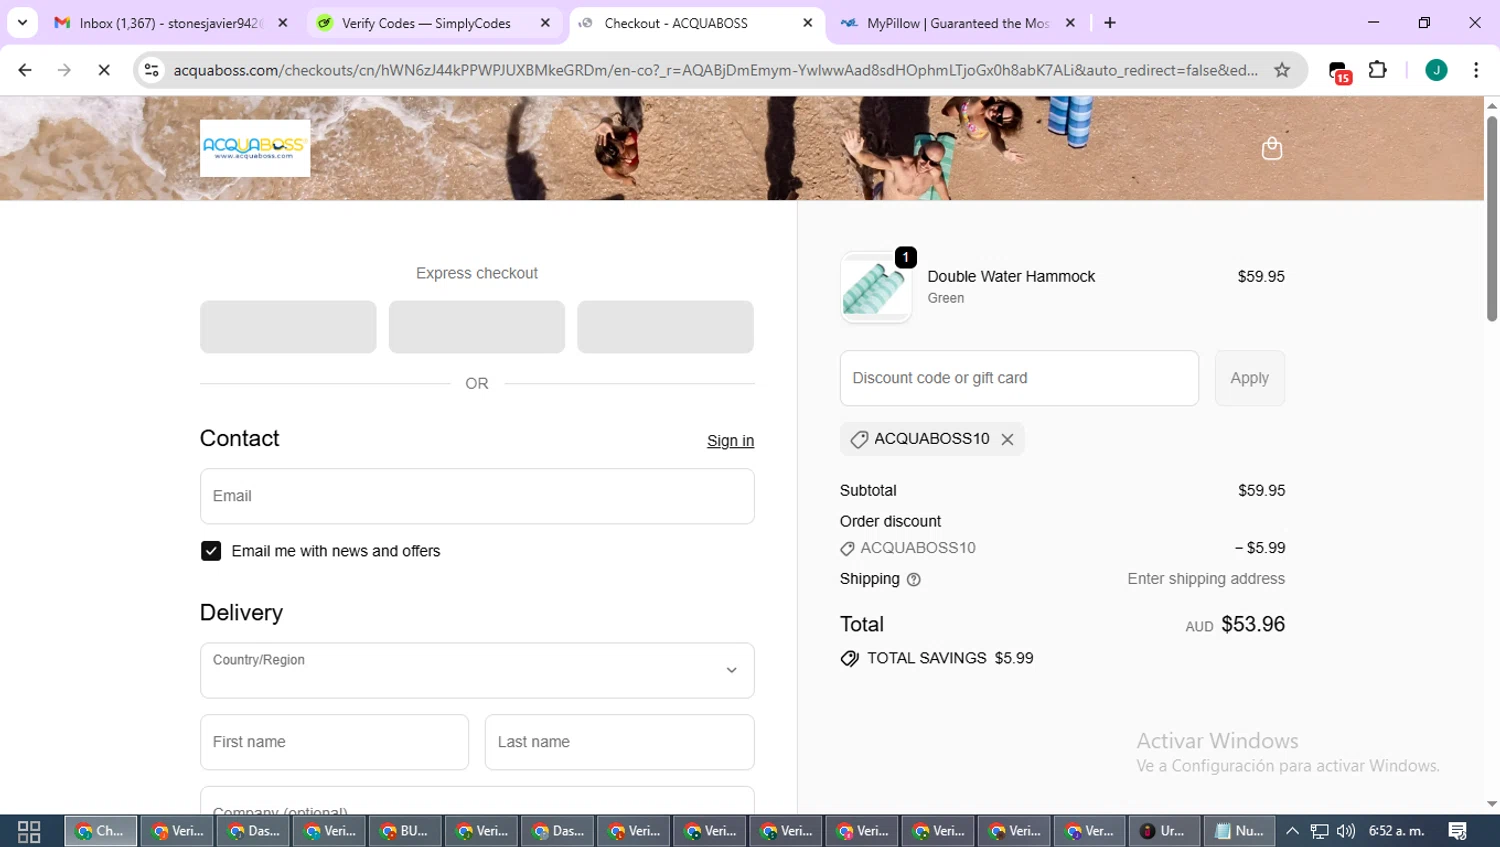The width and height of the screenshot is (1500, 847).
Task: Switch to the Inbox Gmail tab
Action: [170, 23]
